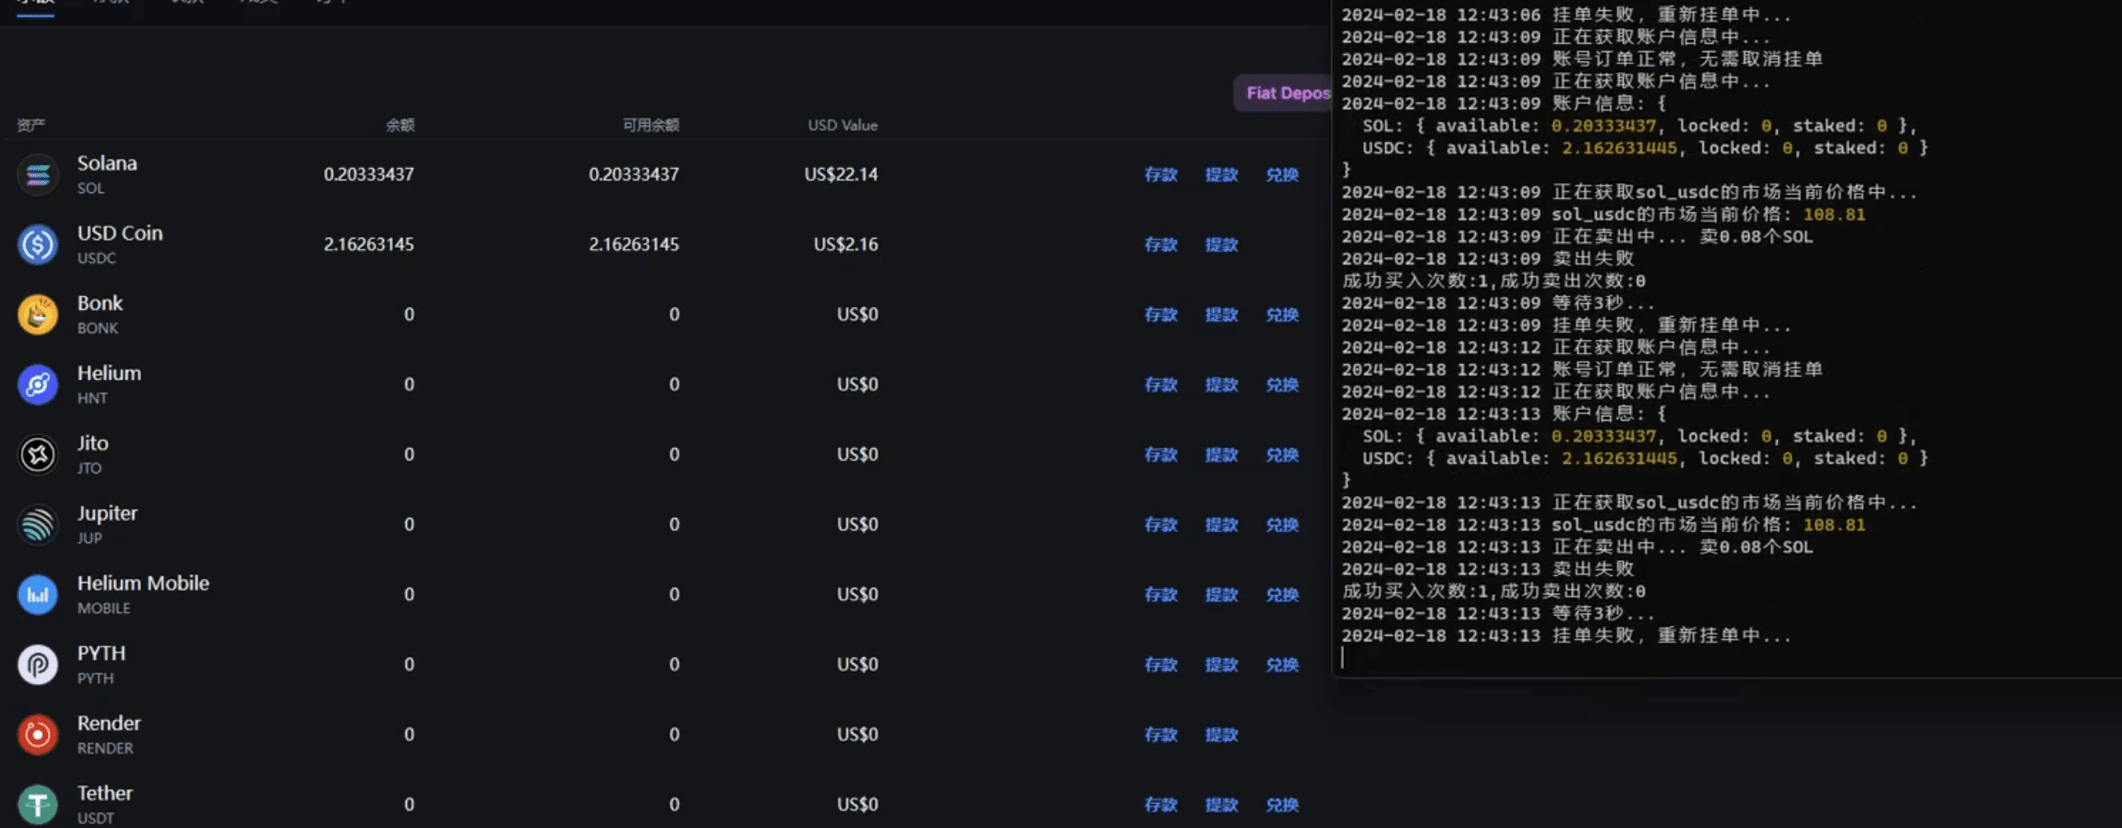Click 提款 in the Helium HNT row
The width and height of the screenshot is (2122, 828).
click(1222, 384)
